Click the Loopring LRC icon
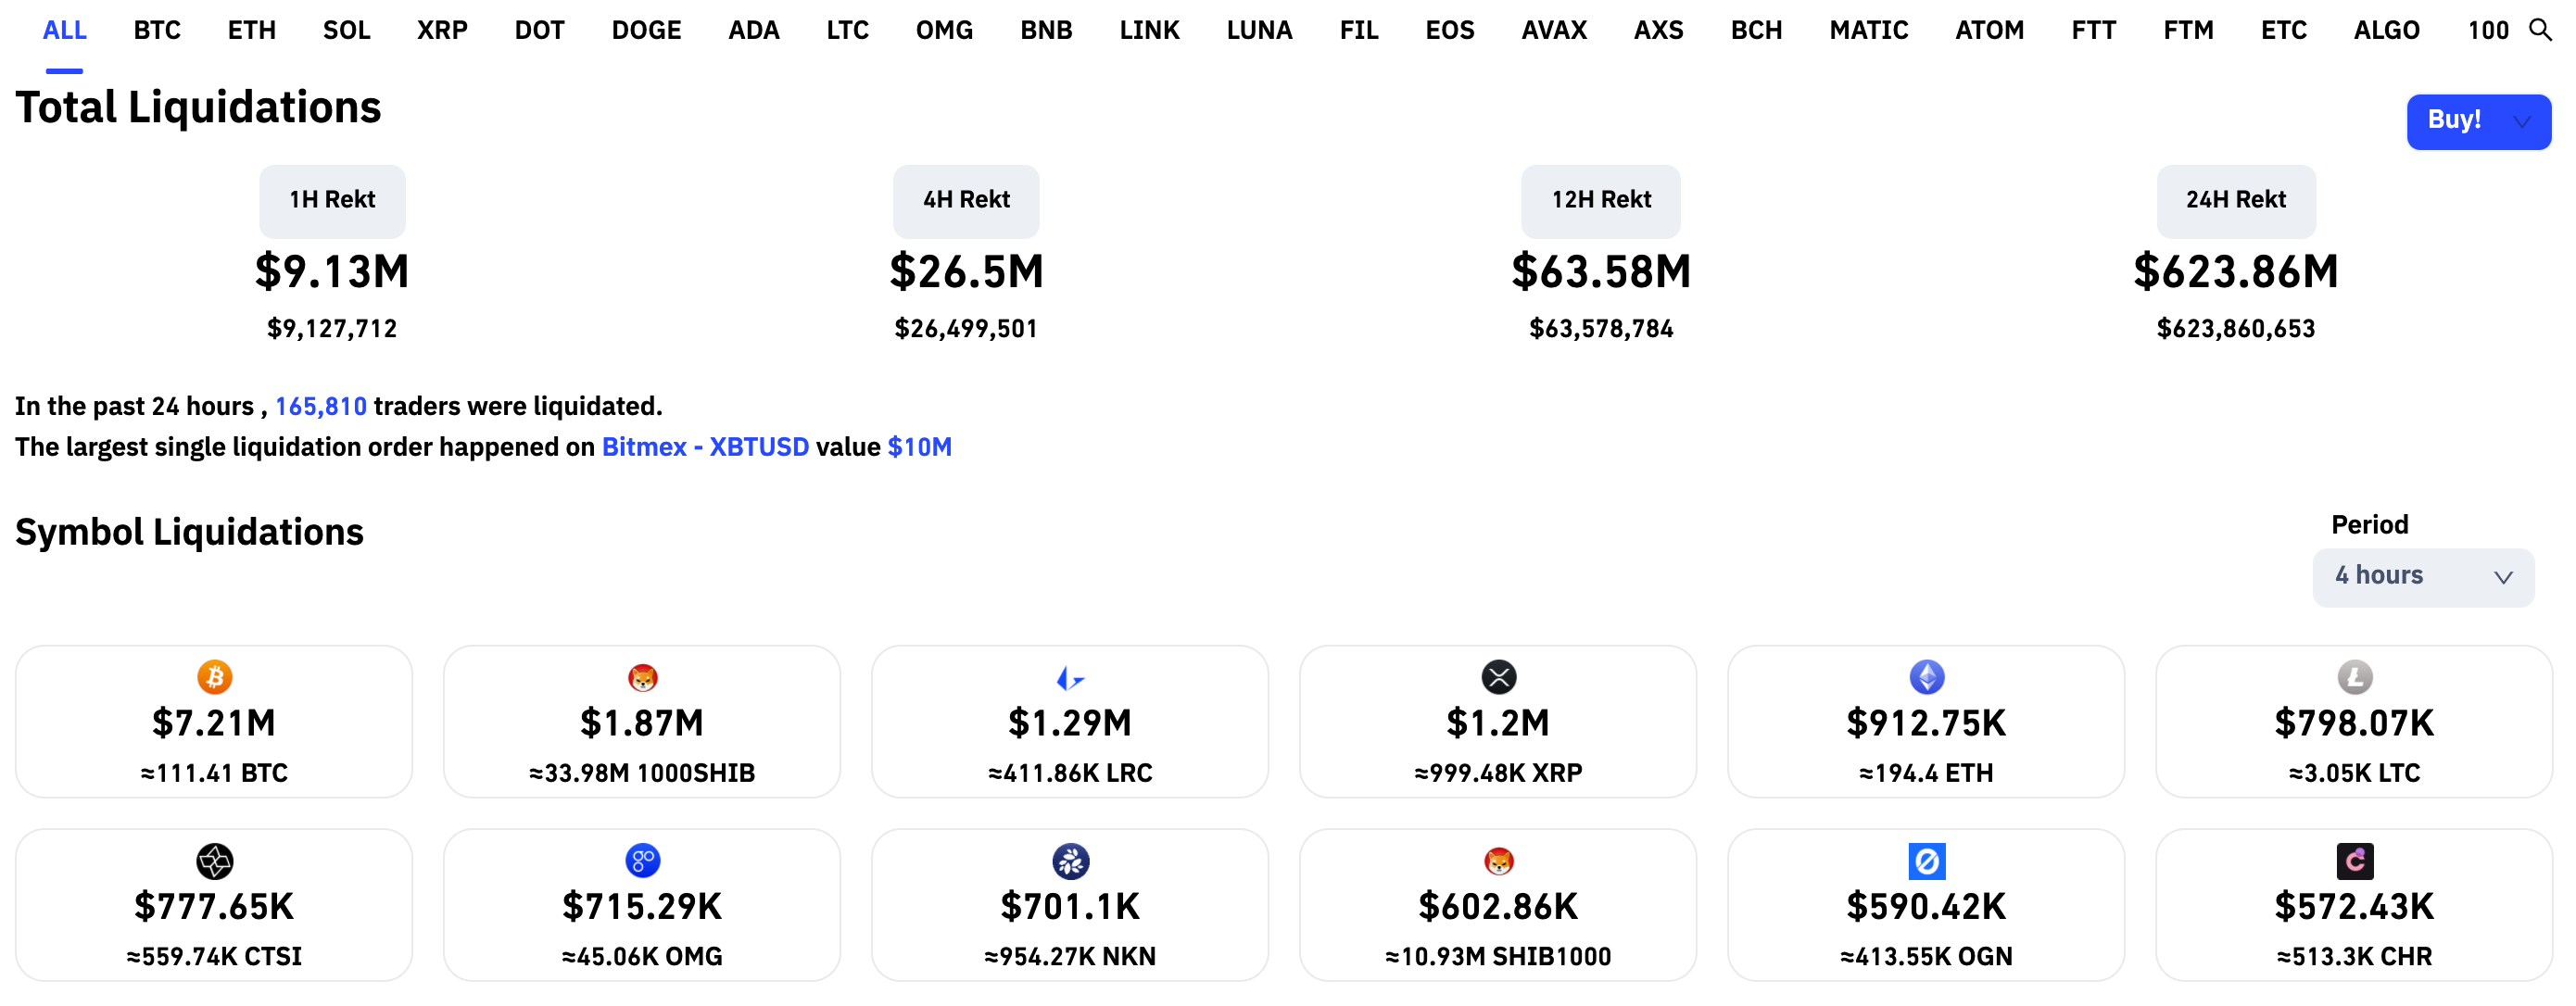 click(x=1070, y=678)
